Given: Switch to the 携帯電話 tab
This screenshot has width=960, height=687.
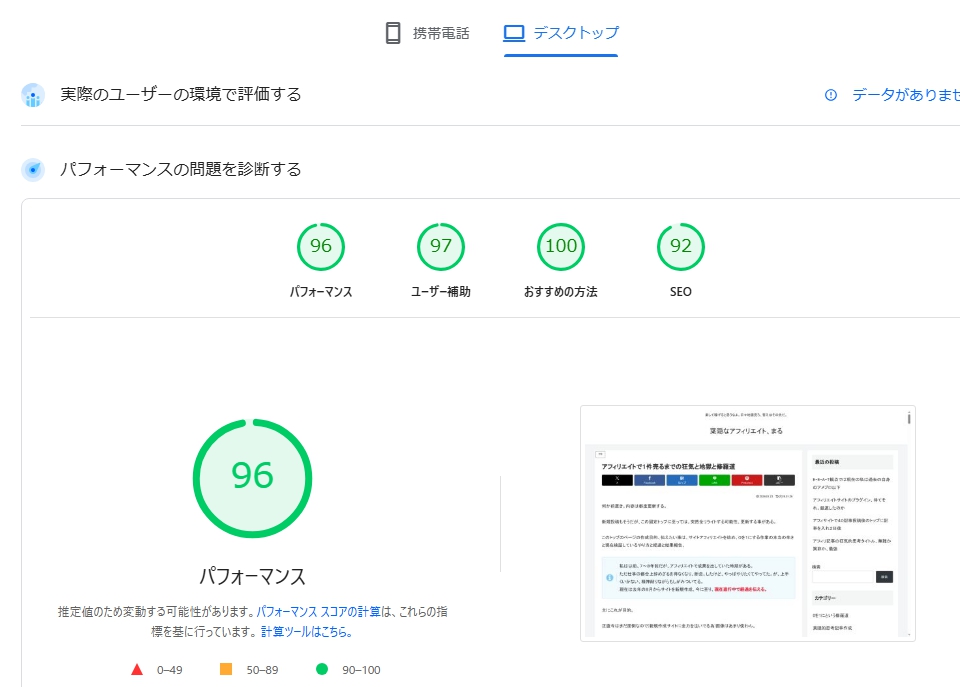Looking at the screenshot, I should 427,33.
